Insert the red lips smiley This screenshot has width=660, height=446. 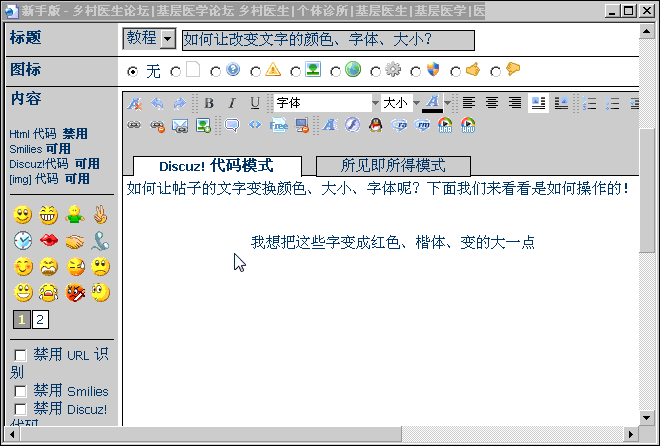(48, 240)
